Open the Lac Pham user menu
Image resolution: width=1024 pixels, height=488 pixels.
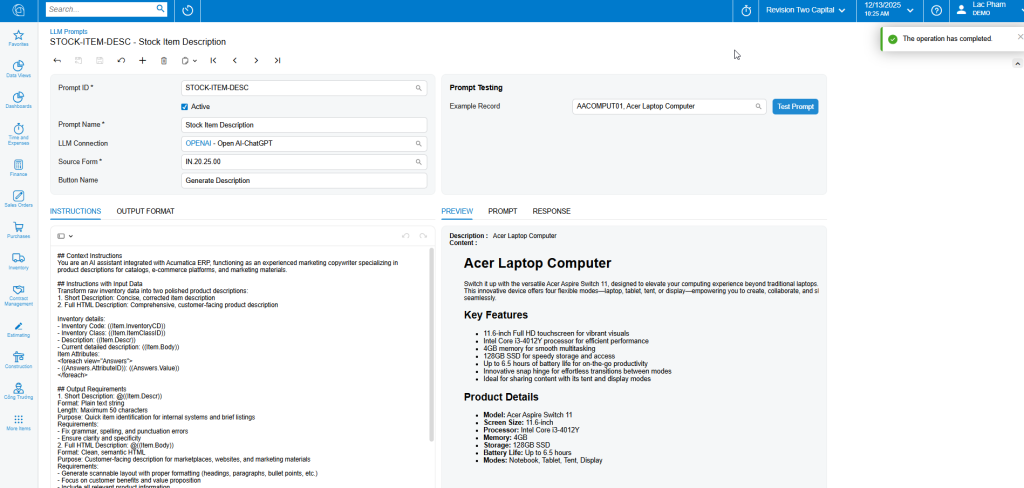click(x=989, y=9)
